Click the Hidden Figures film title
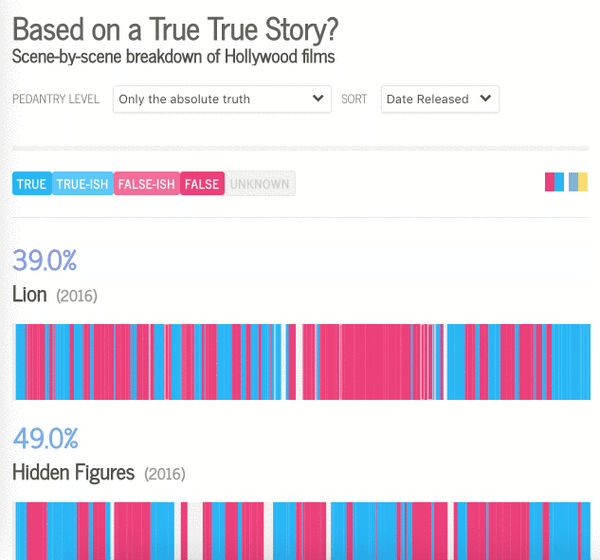The image size is (600, 560). click(73, 471)
